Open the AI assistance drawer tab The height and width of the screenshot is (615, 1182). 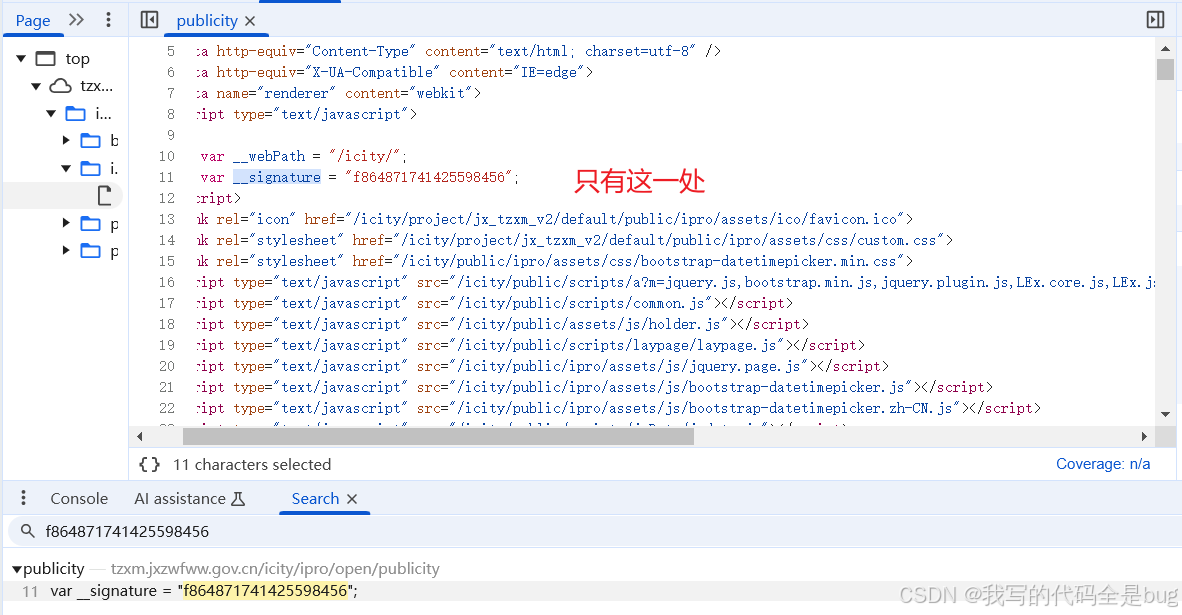[x=189, y=498]
